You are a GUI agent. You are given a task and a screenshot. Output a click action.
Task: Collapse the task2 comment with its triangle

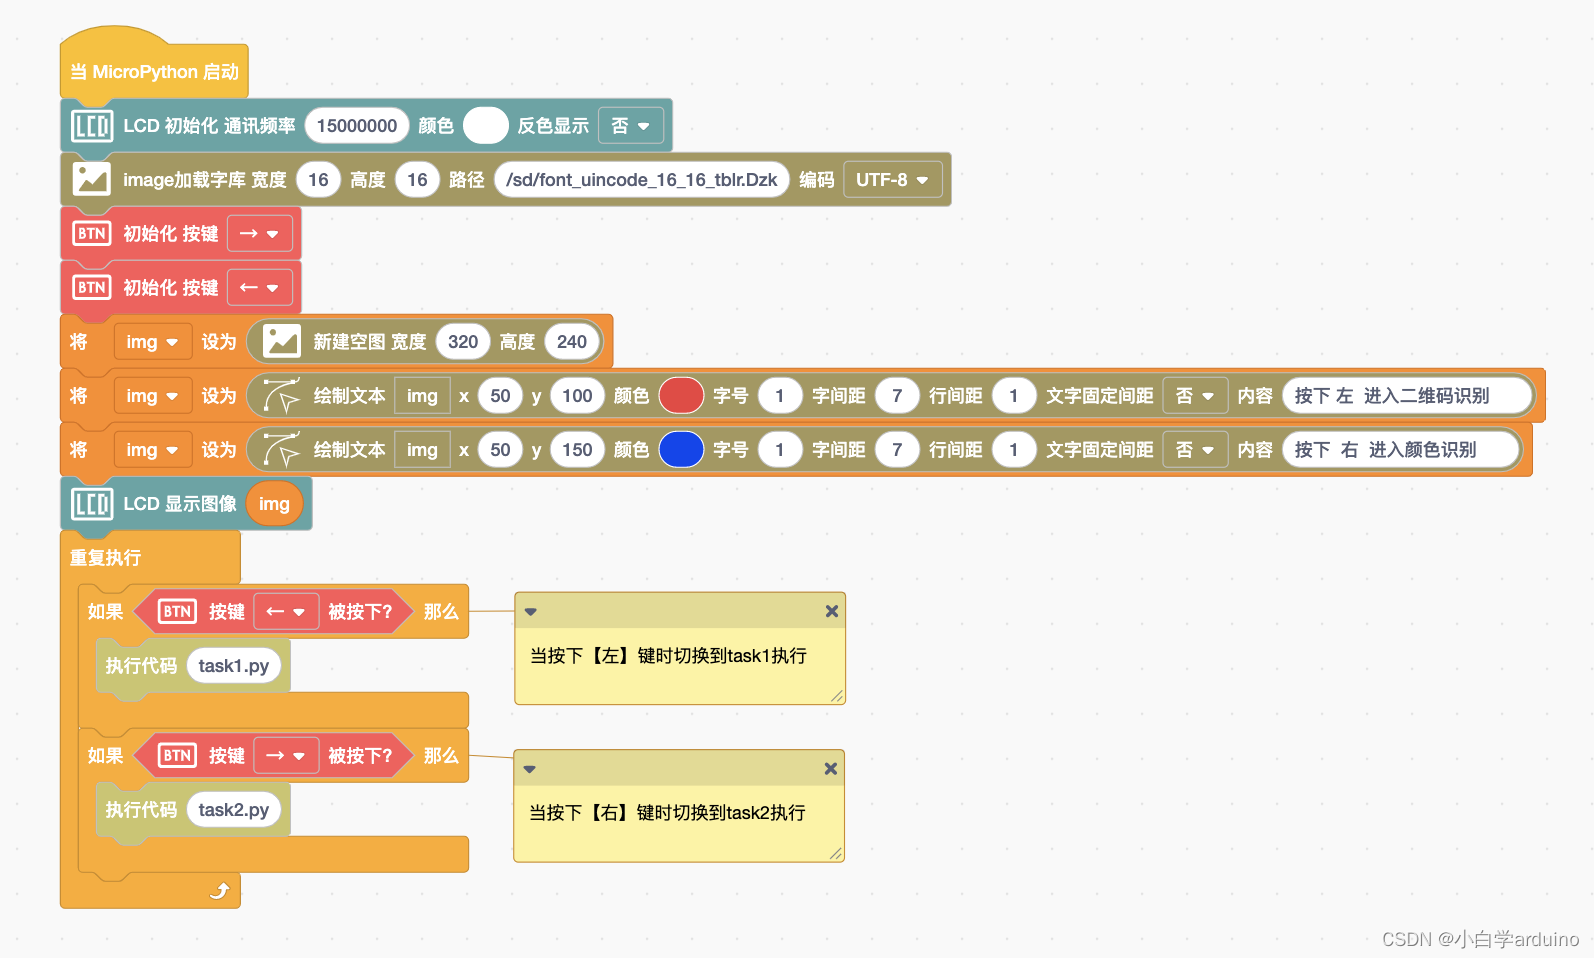(x=530, y=770)
